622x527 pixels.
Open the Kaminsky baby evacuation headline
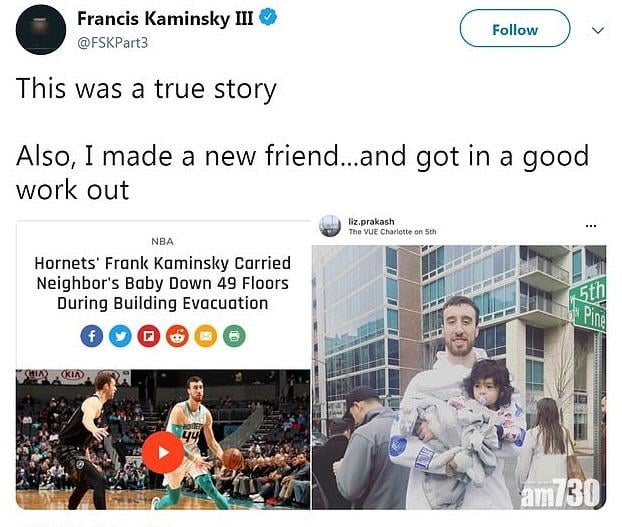tap(162, 283)
